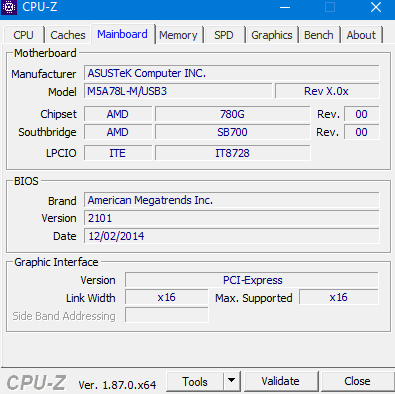Click the Rev X.0x field
Screen dimensions: 395x394
click(x=327, y=91)
